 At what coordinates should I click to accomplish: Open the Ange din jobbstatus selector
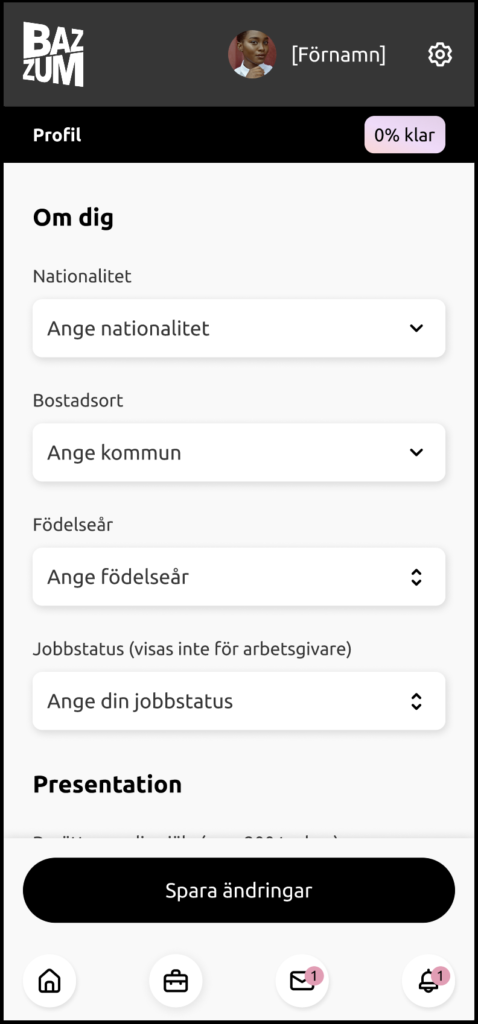pyautogui.click(x=239, y=701)
